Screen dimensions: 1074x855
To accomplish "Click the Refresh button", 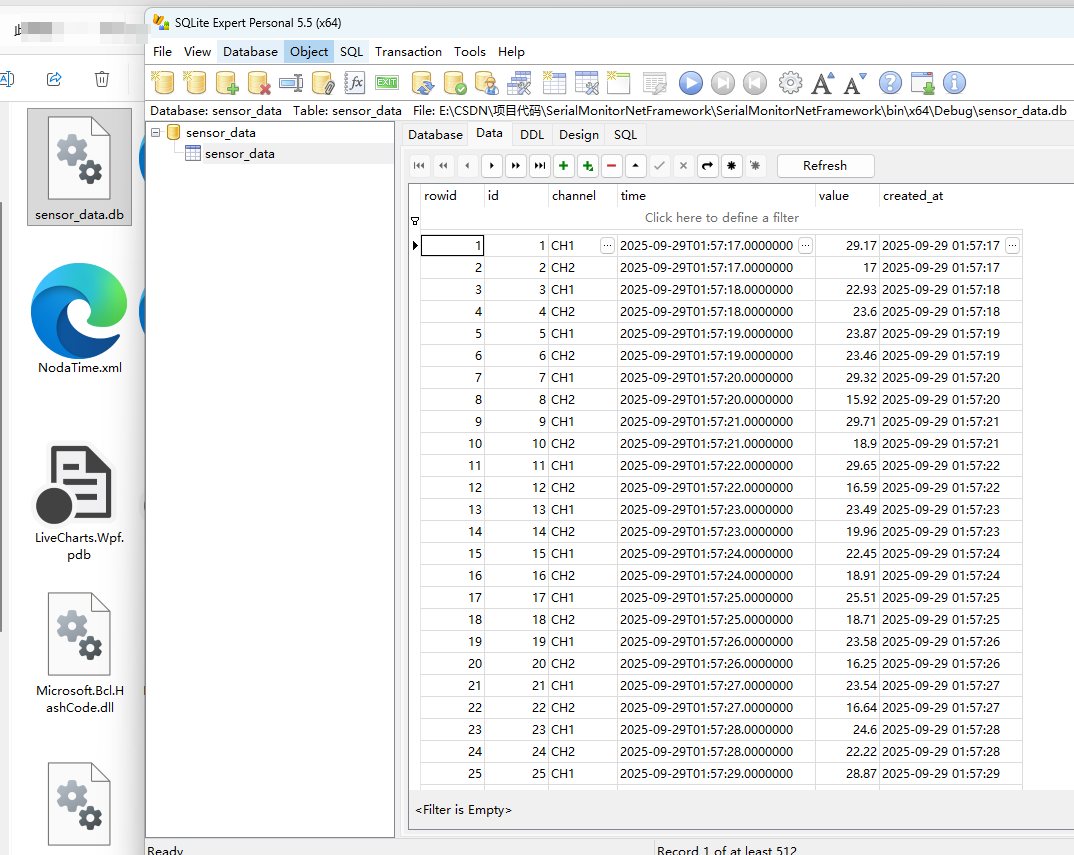I will pyautogui.click(x=825, y=166).
